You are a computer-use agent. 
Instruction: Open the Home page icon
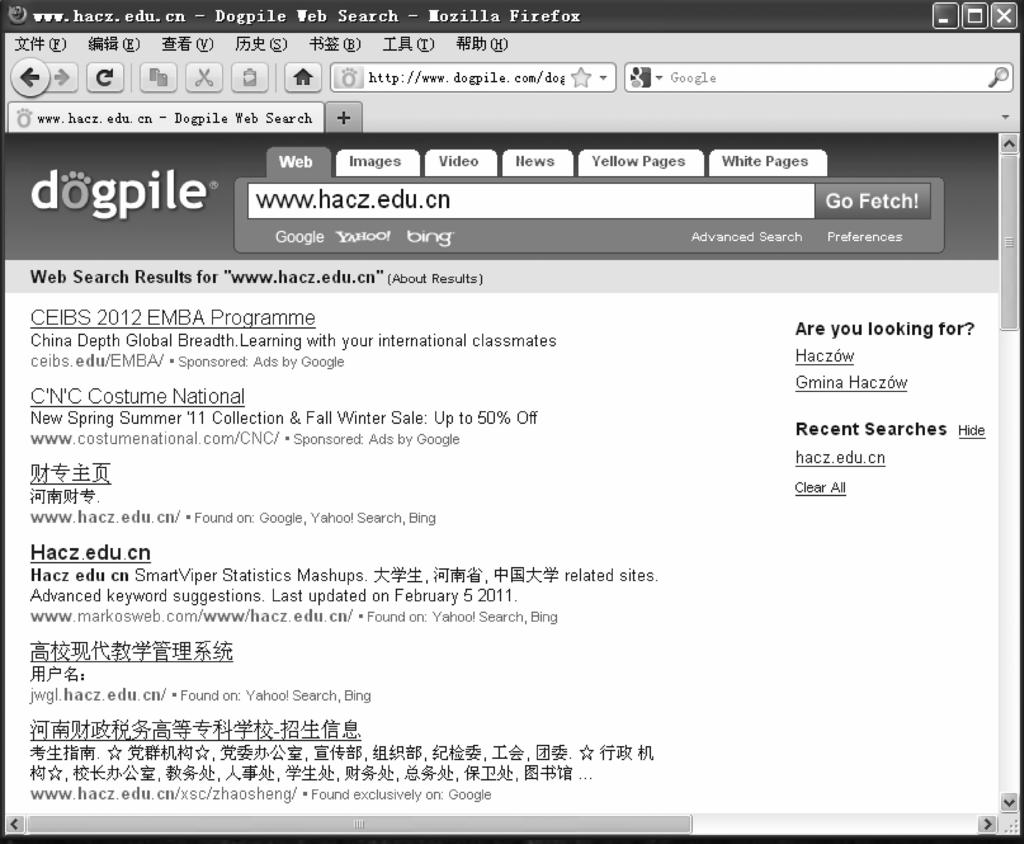point(302,78)
